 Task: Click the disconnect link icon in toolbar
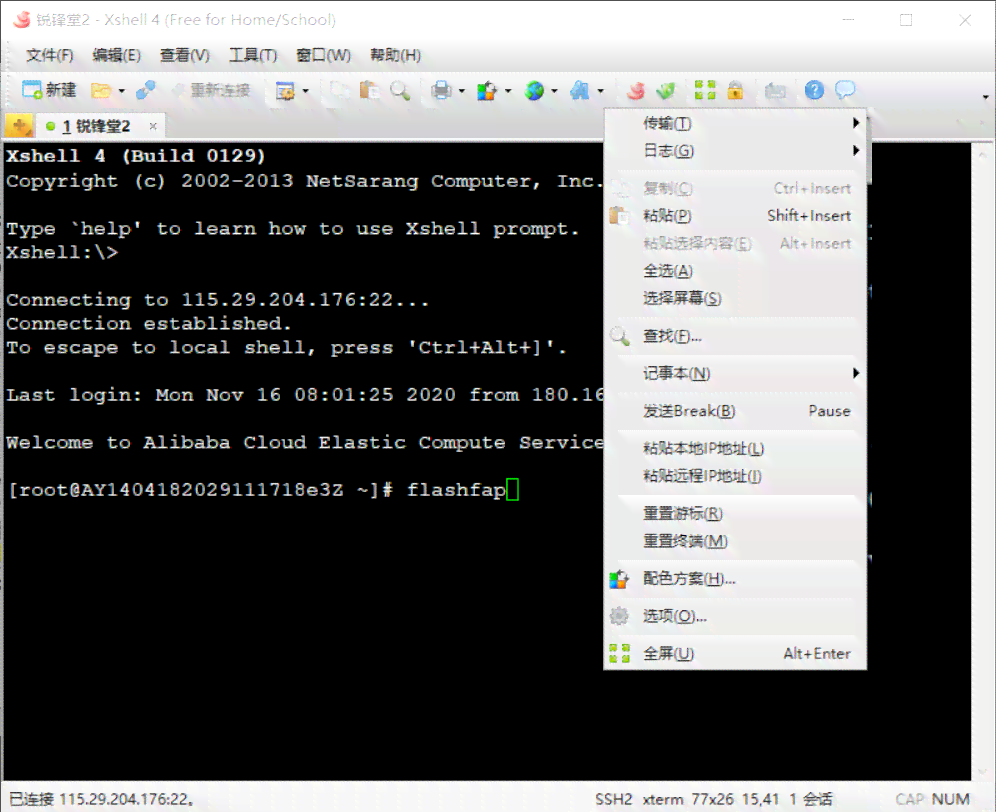[x=145, y=90]
